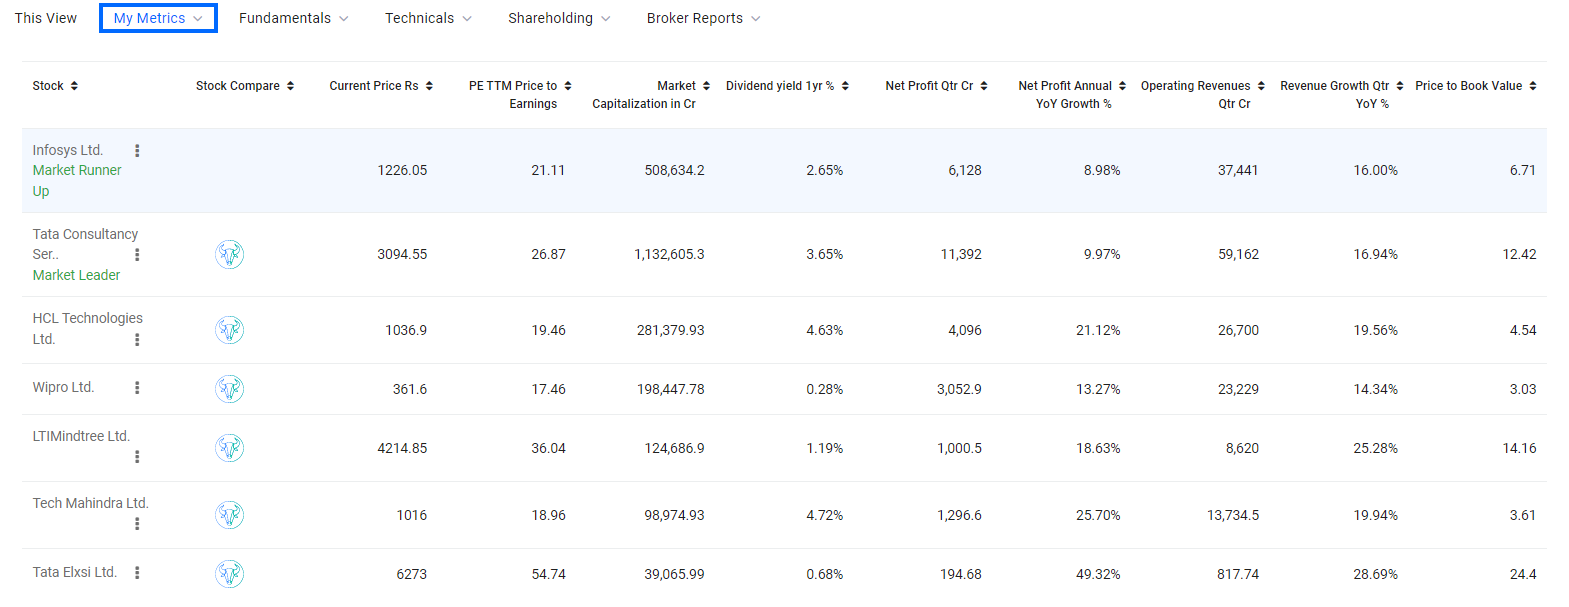Click HCL Technologies net profit 4,096
The height and width of the screenshot is (607, 1569).
(x=965, y=330)
